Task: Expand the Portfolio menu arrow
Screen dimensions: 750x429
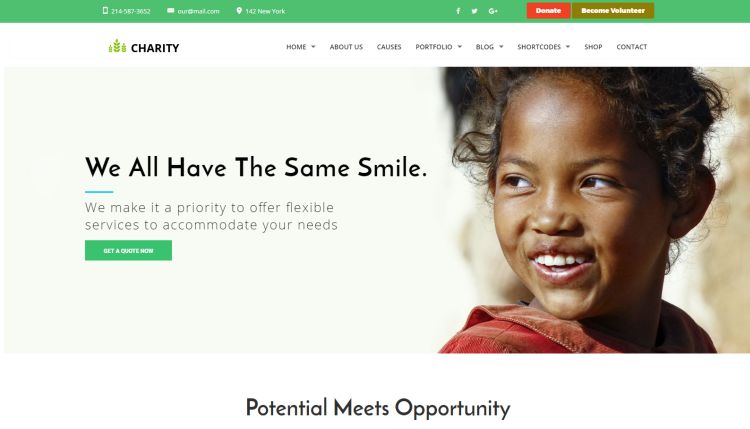Action: 460,47
